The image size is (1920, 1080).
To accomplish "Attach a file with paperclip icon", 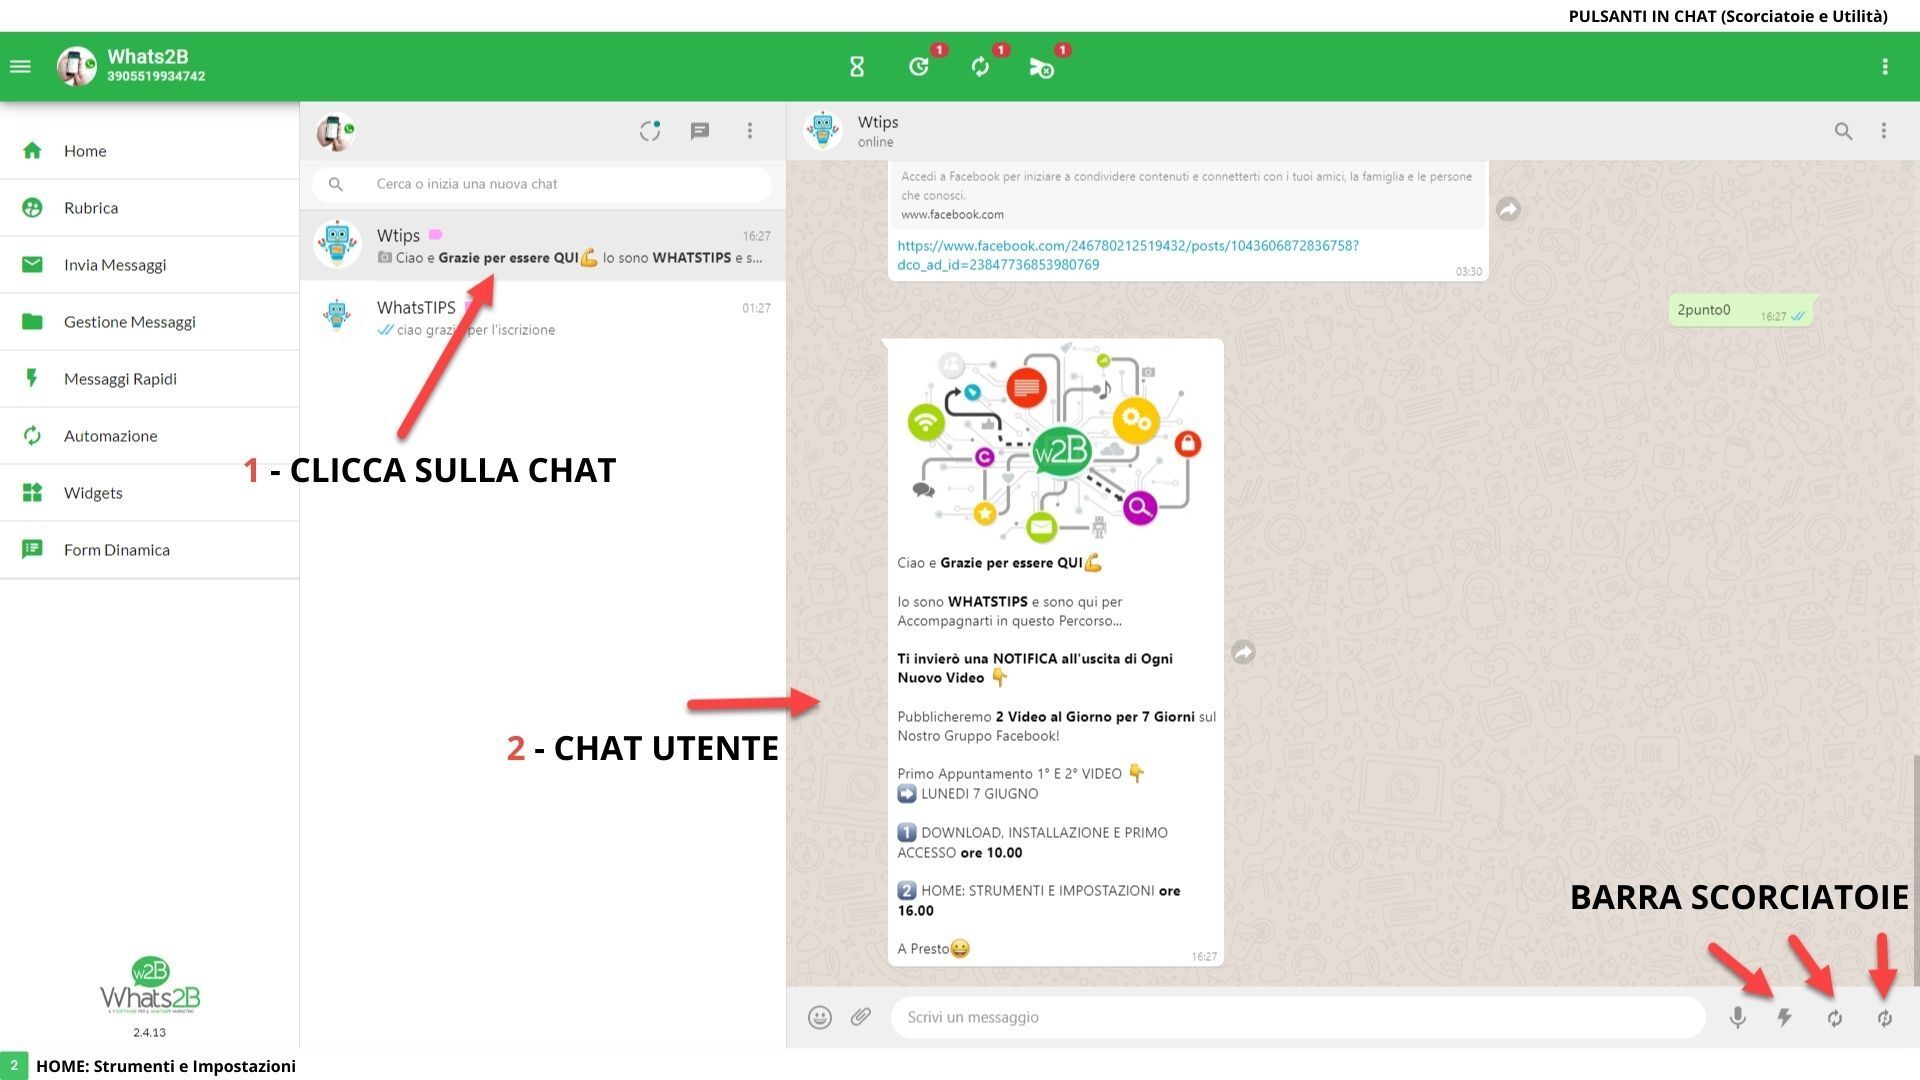I will click(x=861, y=1017).
